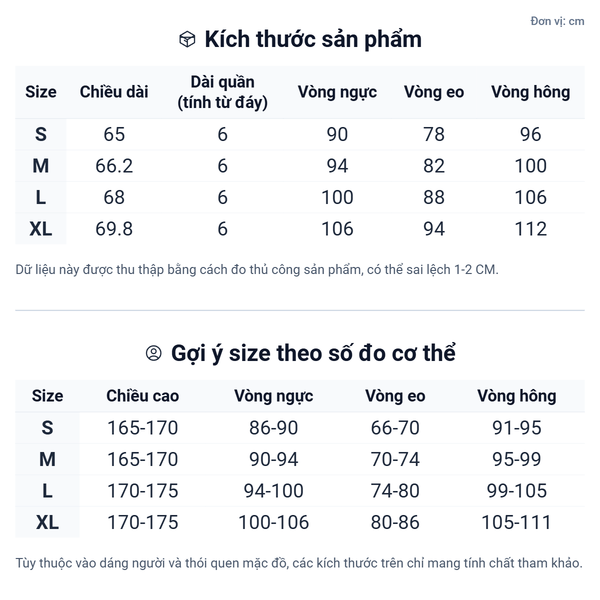The width and height of the screenshot is (600, 600).
Task: Click the 105-111 hip range cell
Action: [516, 522]
